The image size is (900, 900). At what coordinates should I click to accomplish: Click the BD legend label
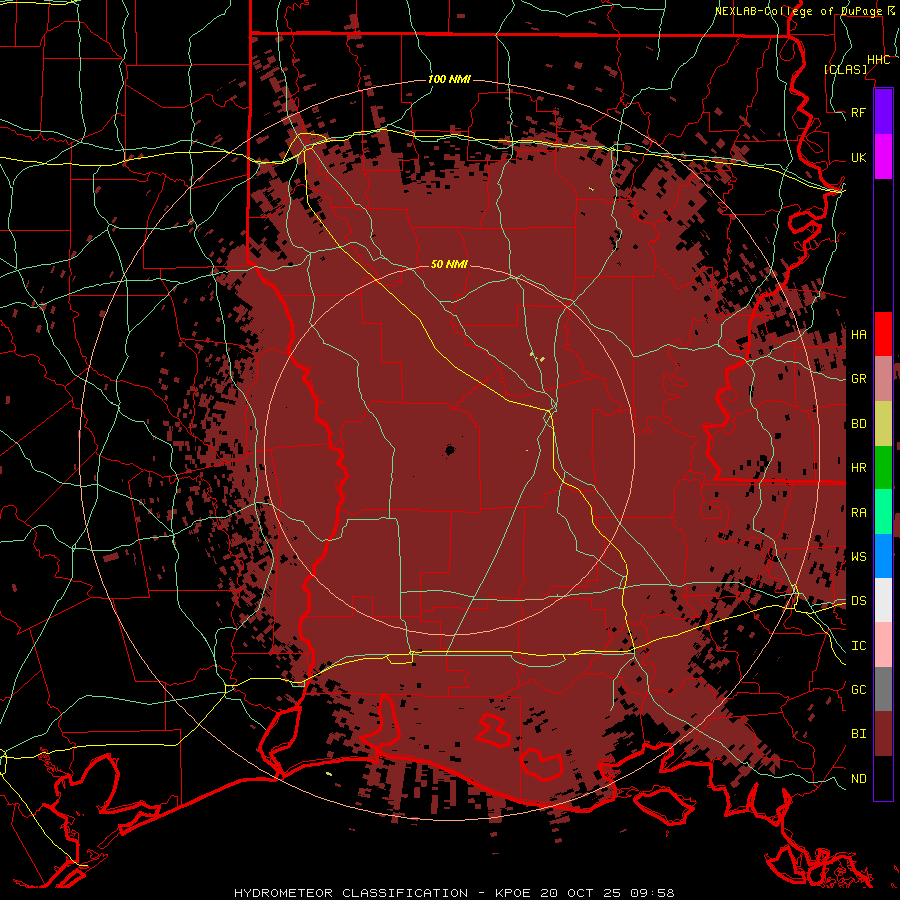point(858,424)
